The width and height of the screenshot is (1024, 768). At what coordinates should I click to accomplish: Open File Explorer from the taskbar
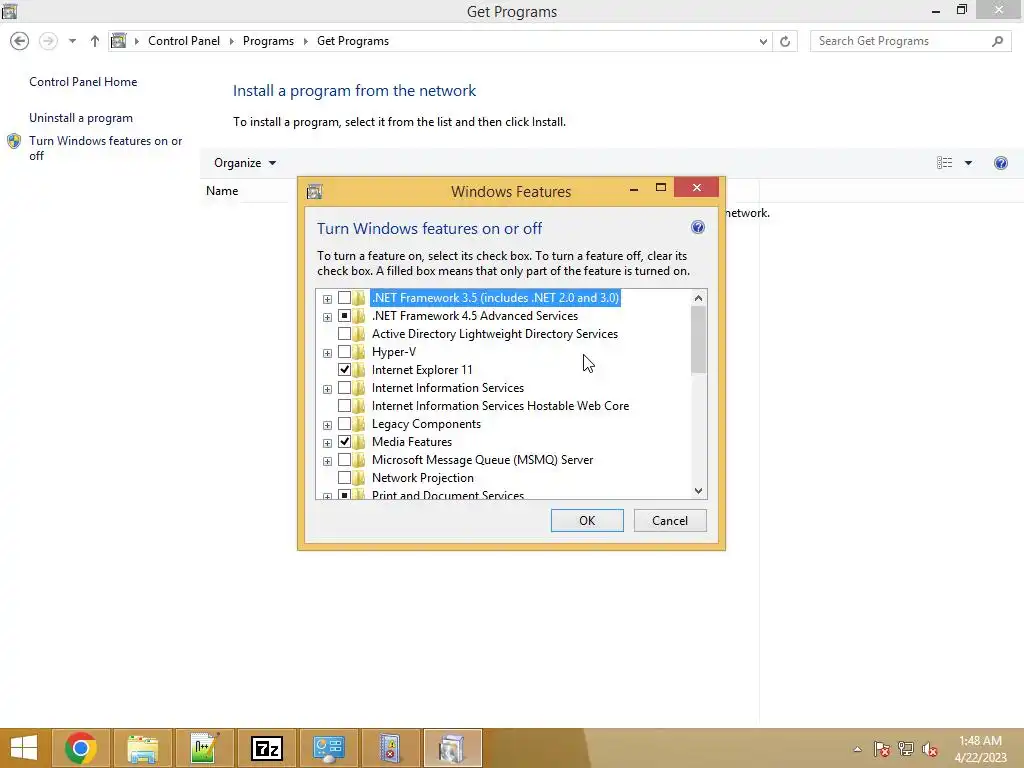[142, 748]
